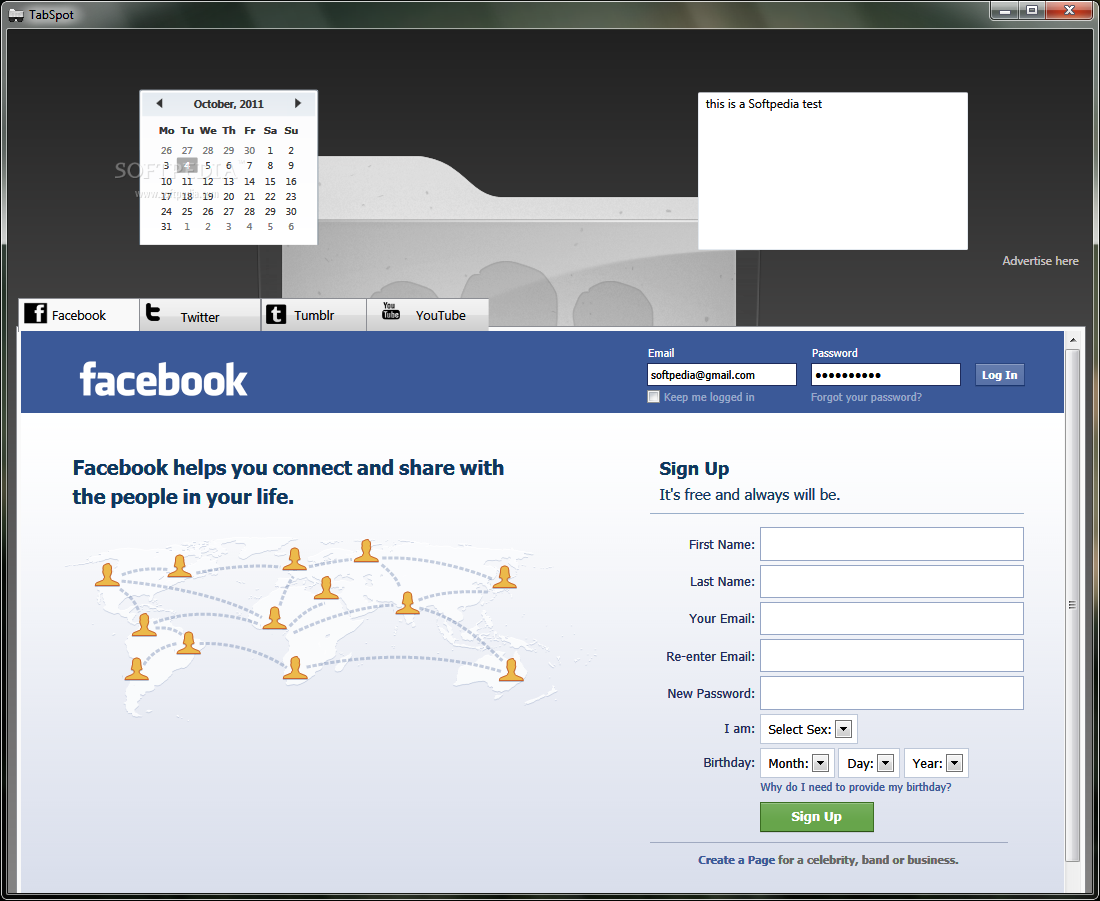Image resolution: width=1100 pixels, height=901 pixels.
Task: Select October 19 in calendar
Action: coord(208,196)
